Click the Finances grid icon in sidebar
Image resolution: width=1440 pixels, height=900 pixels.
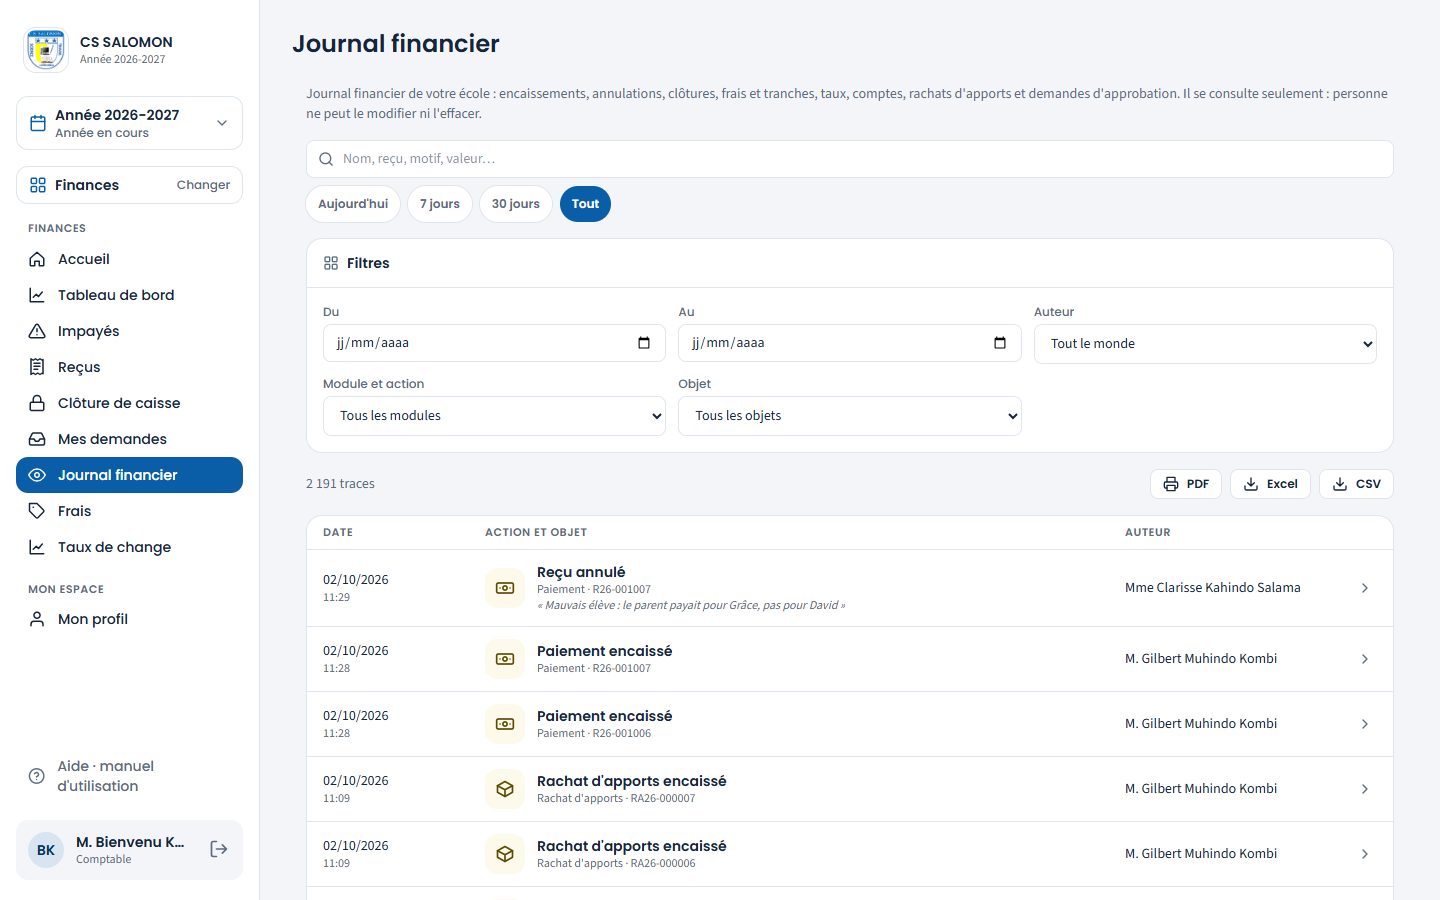pyautogui.click(x=38, y=185)
